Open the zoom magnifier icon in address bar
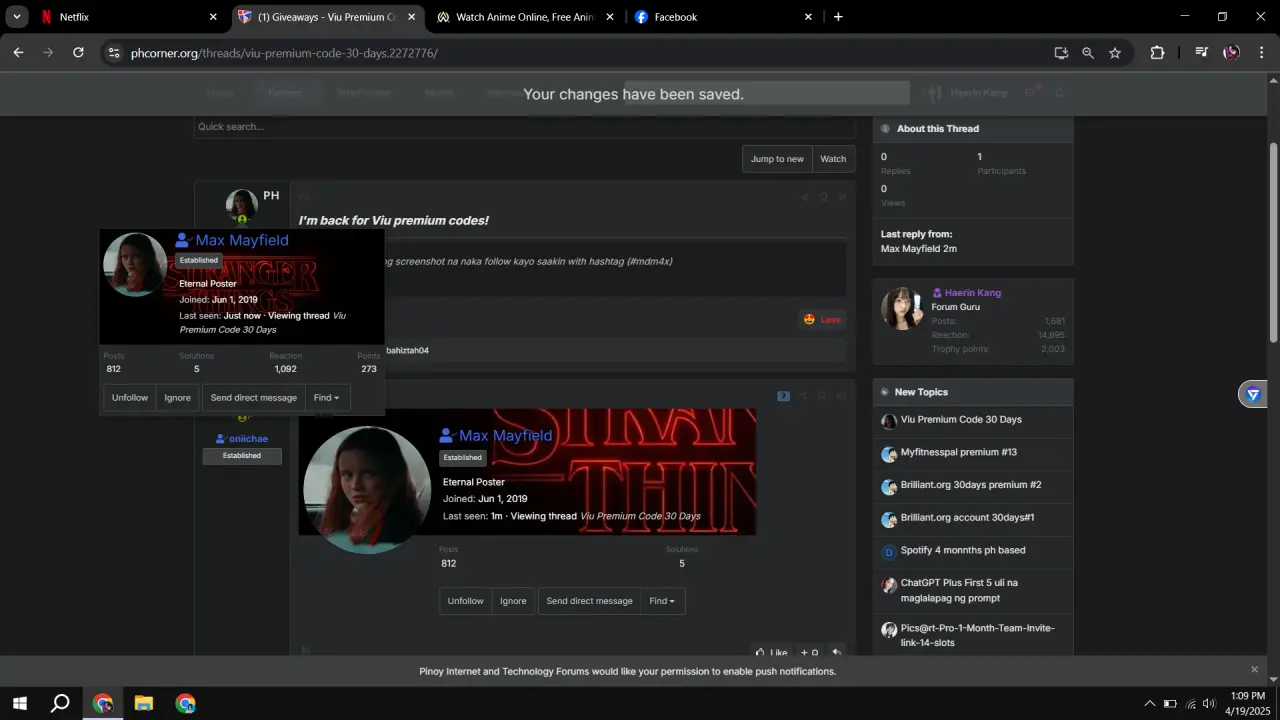Screen dimensions: 1280x720 click(x=1088, y=53)
